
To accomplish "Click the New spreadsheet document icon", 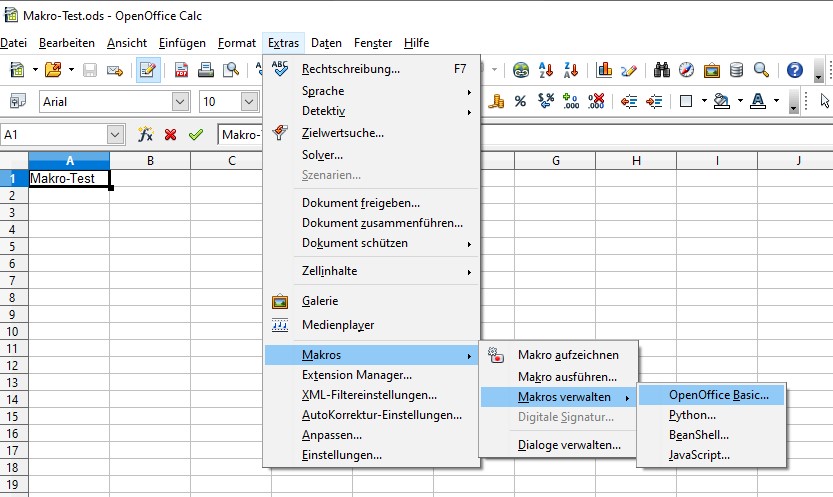I will [x=18, y=70].
